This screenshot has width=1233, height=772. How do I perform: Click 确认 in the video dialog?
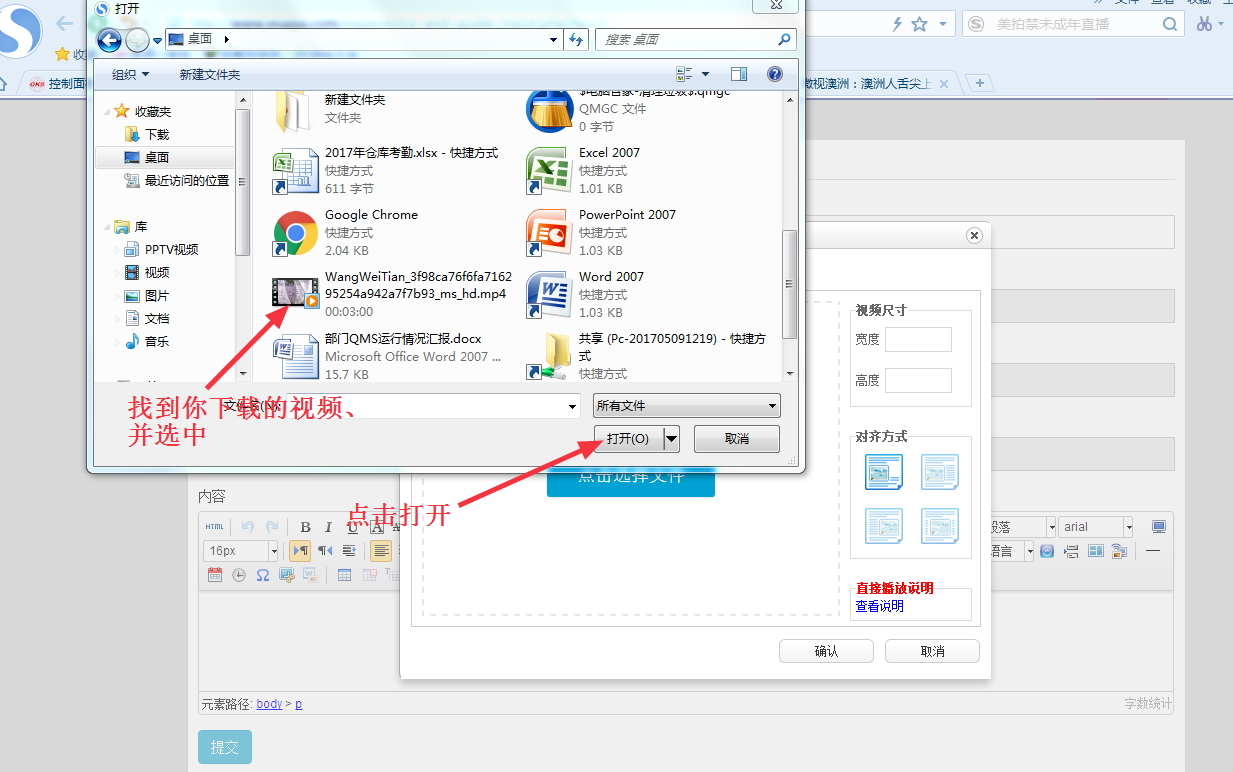click(826, 651)
